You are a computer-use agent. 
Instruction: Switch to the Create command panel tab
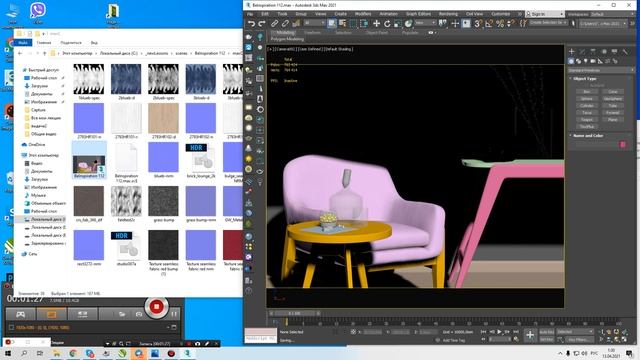coord(571,51)
